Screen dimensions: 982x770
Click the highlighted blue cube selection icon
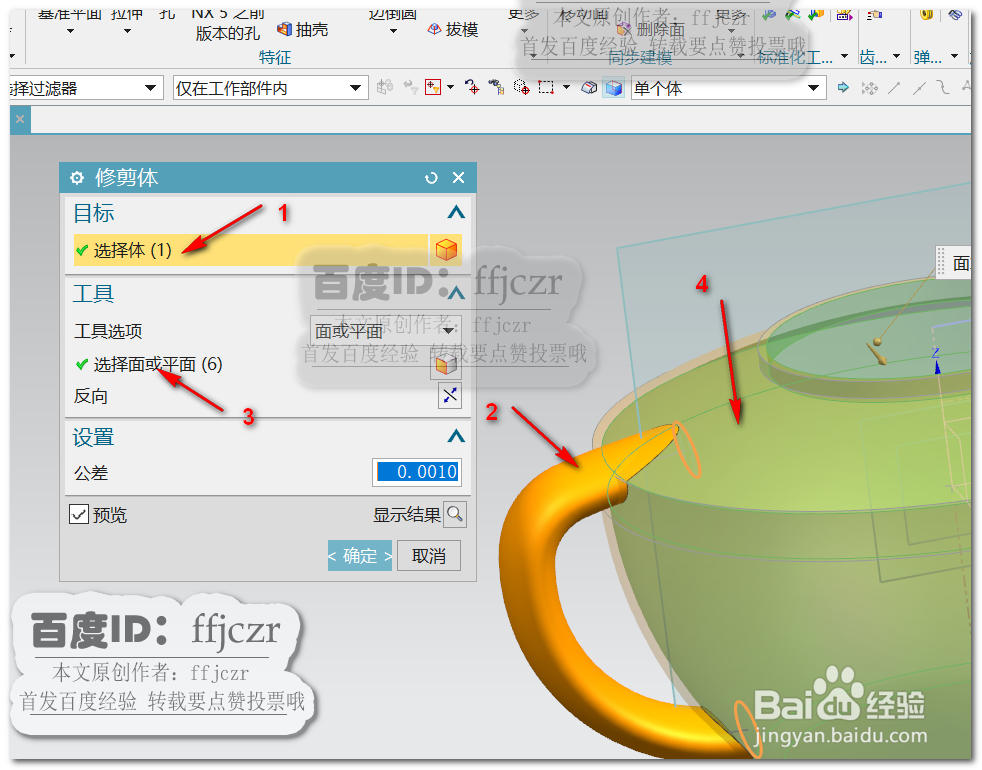[x=614, y=88]
